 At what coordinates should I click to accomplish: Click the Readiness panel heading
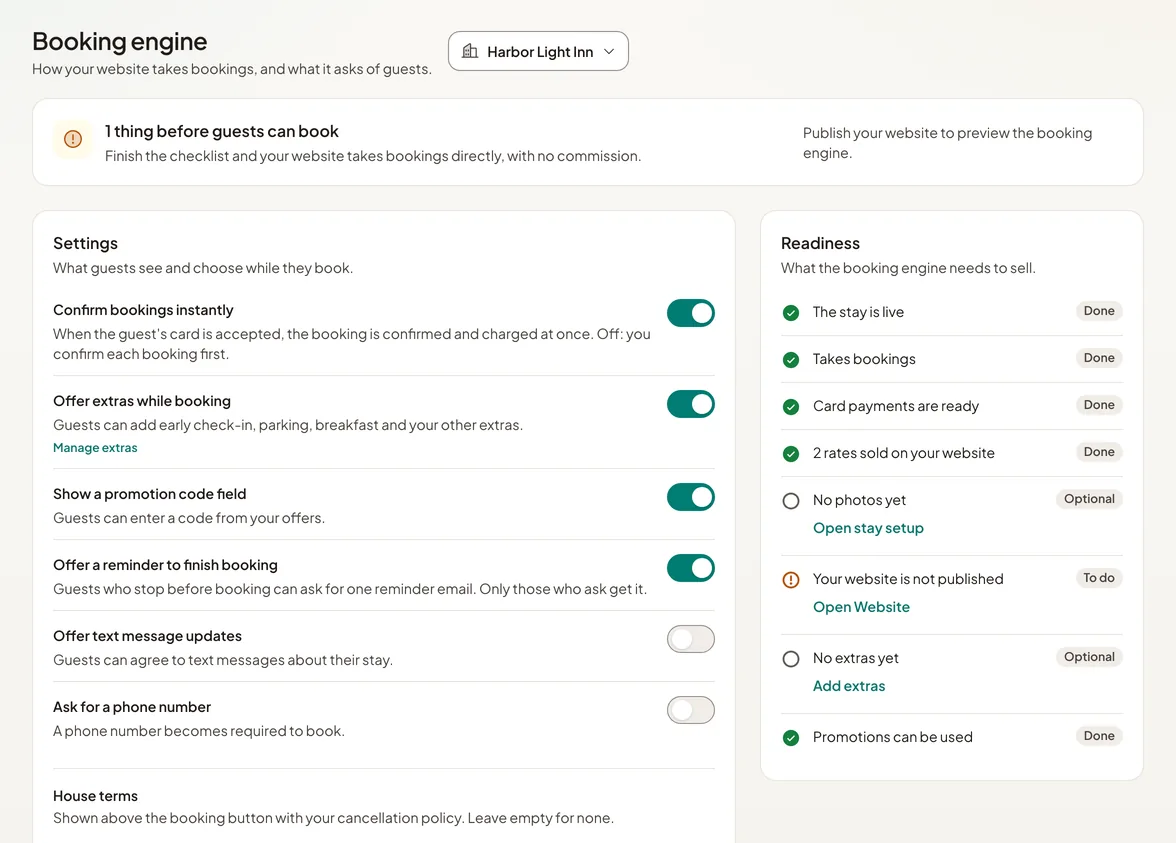(x=820, y=243)
